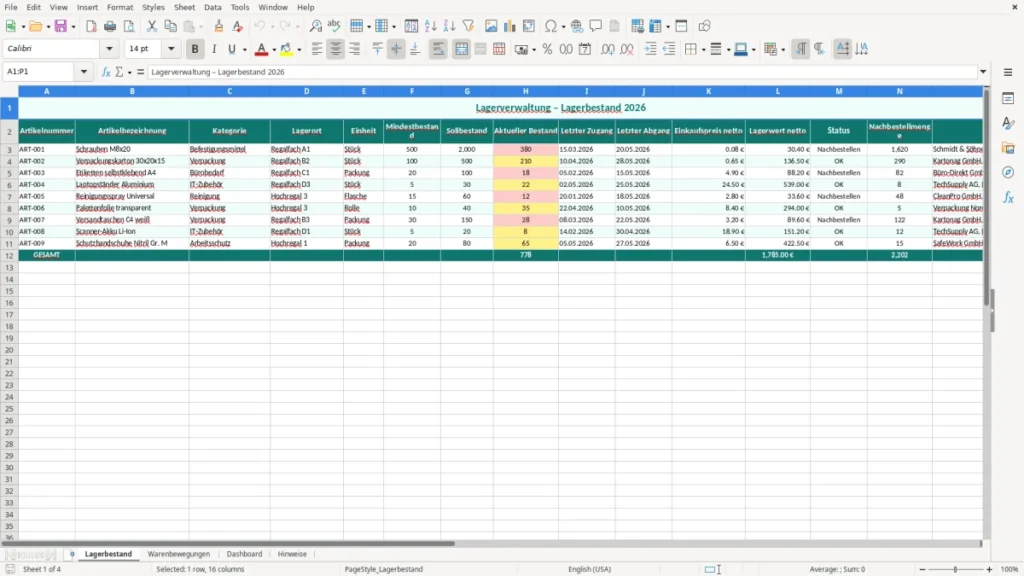Click Freeze Rows and Columns icon

tap(655, 26)
